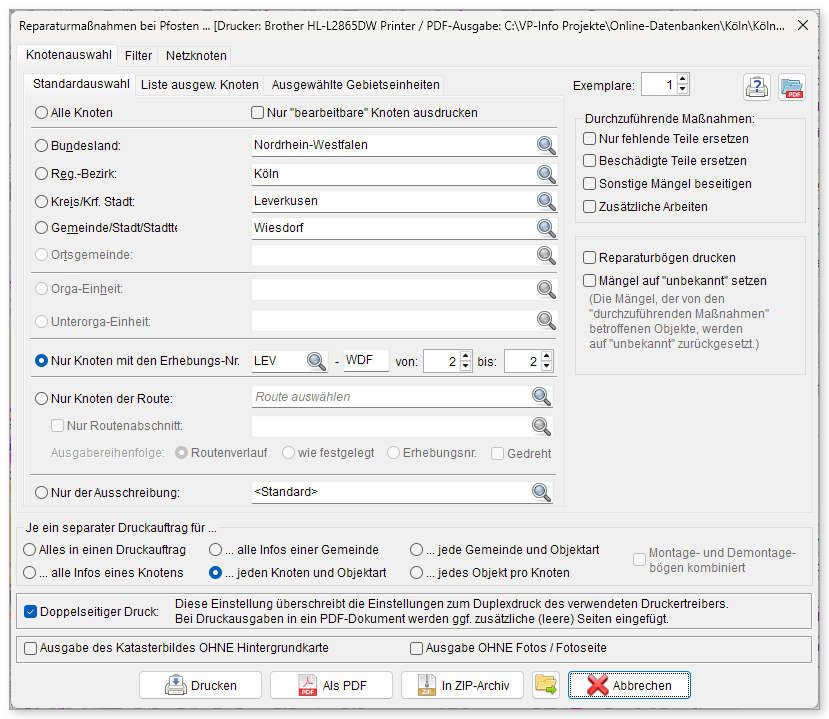The height and width of the screenshot is (719, 829).
Task: Open lookup for Wiesdorf field
Action: pos(546,228)
